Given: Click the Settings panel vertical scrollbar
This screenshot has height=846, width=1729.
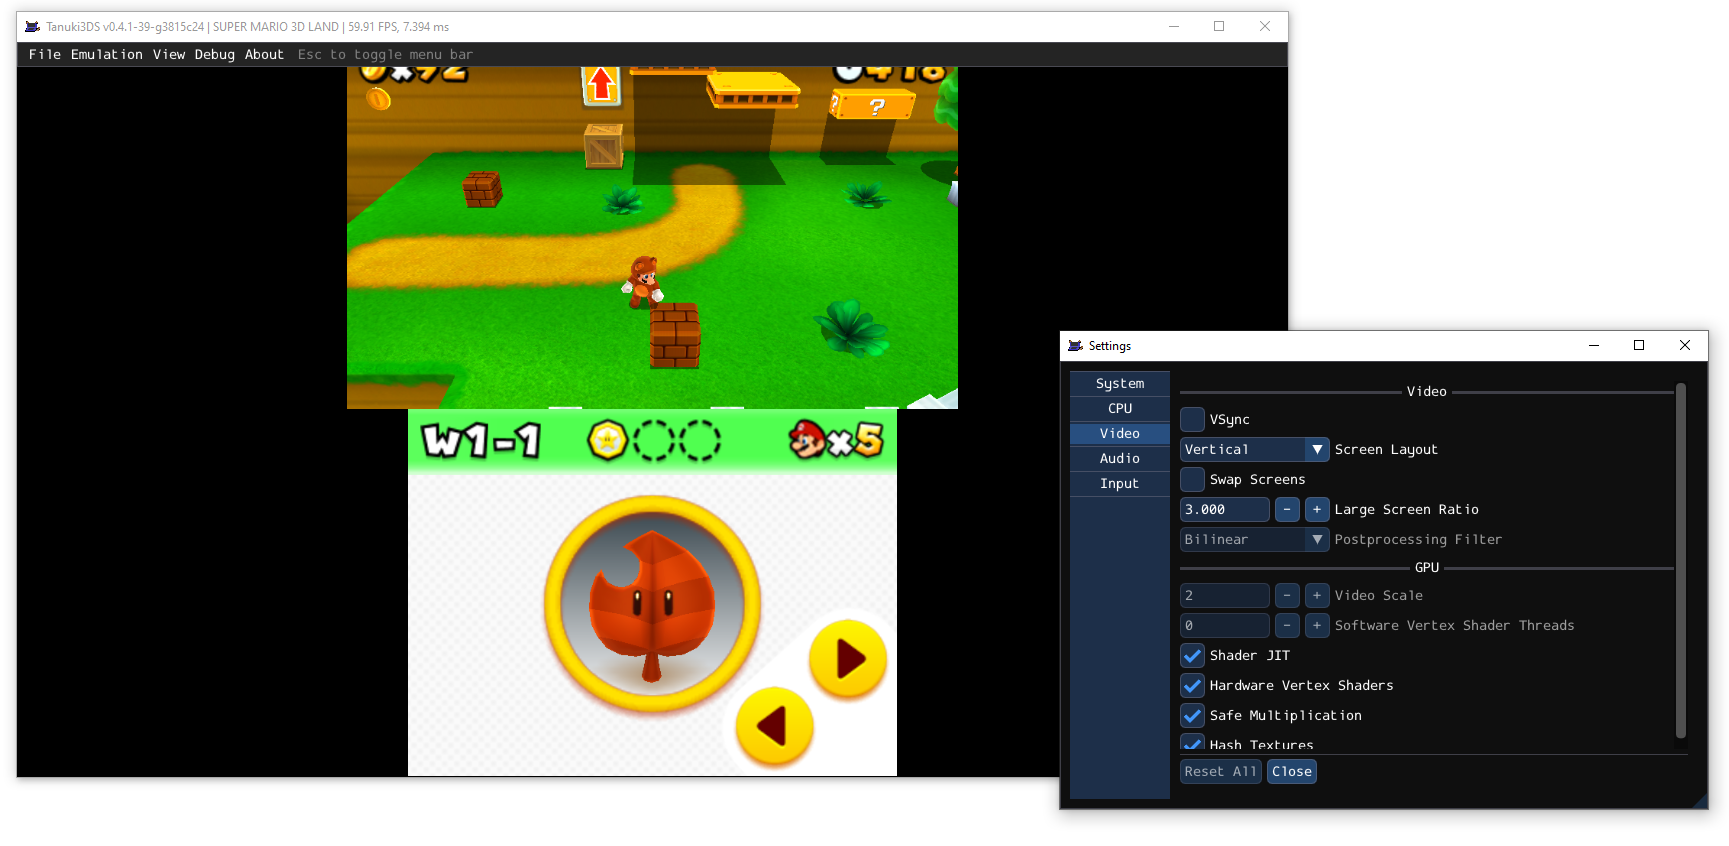Looking at the screenshot, I should click(x=1681, y=560).
